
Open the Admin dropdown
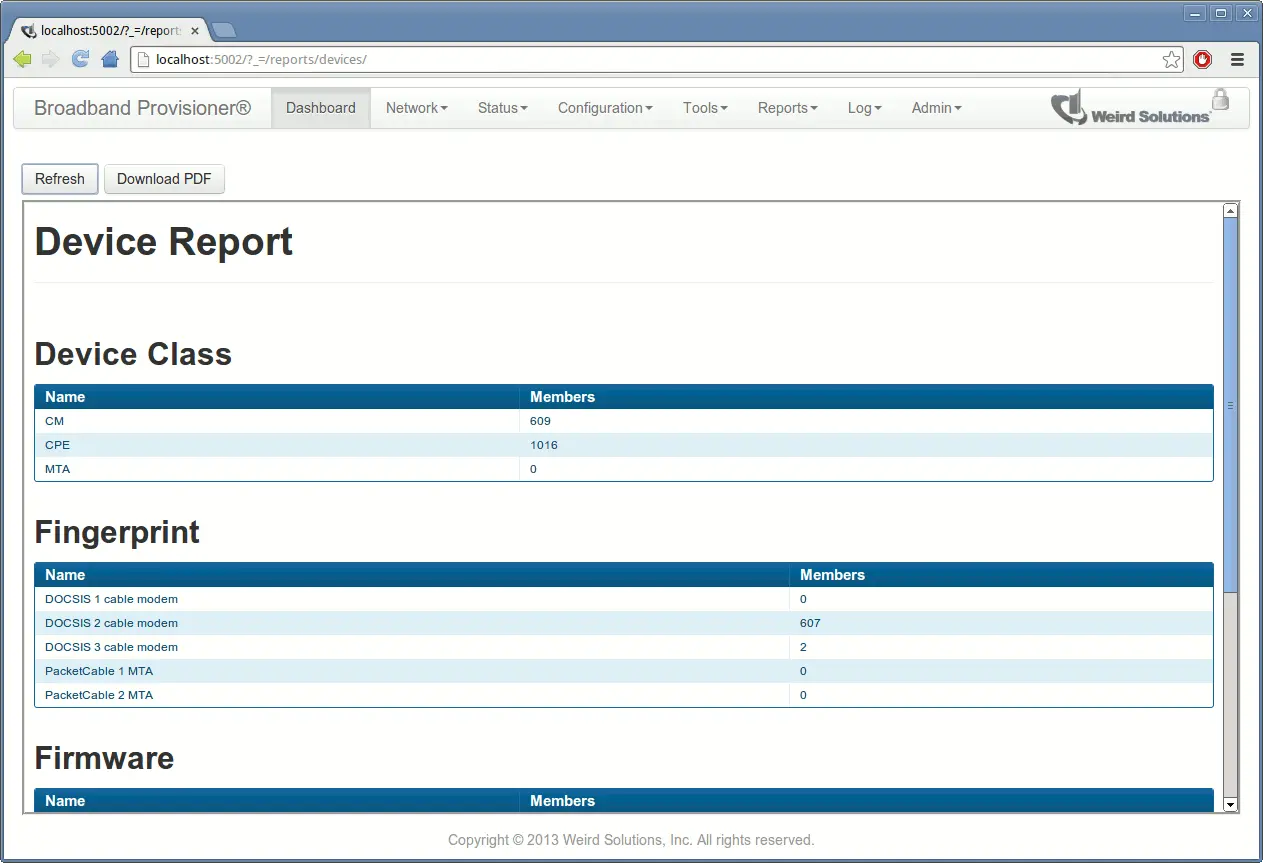[x=935, y=108]
